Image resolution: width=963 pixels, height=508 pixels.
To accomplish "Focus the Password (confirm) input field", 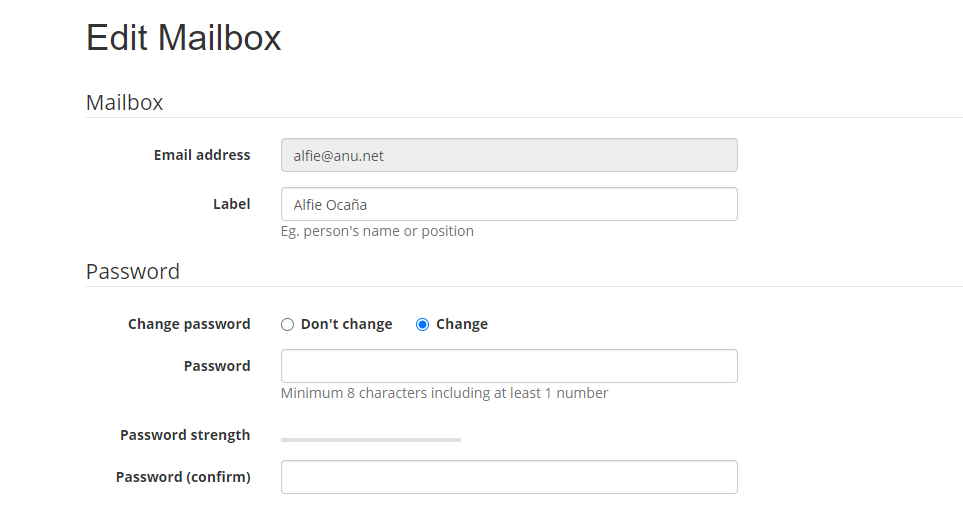I will (x=509, y=477).
